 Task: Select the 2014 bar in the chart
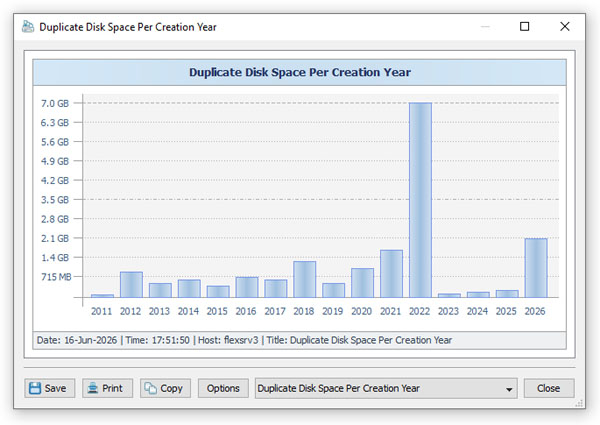(x=189, y=288)
